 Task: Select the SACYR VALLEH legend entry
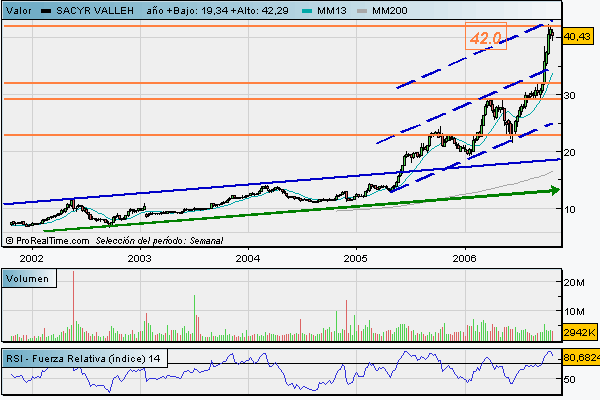[95, 10]
